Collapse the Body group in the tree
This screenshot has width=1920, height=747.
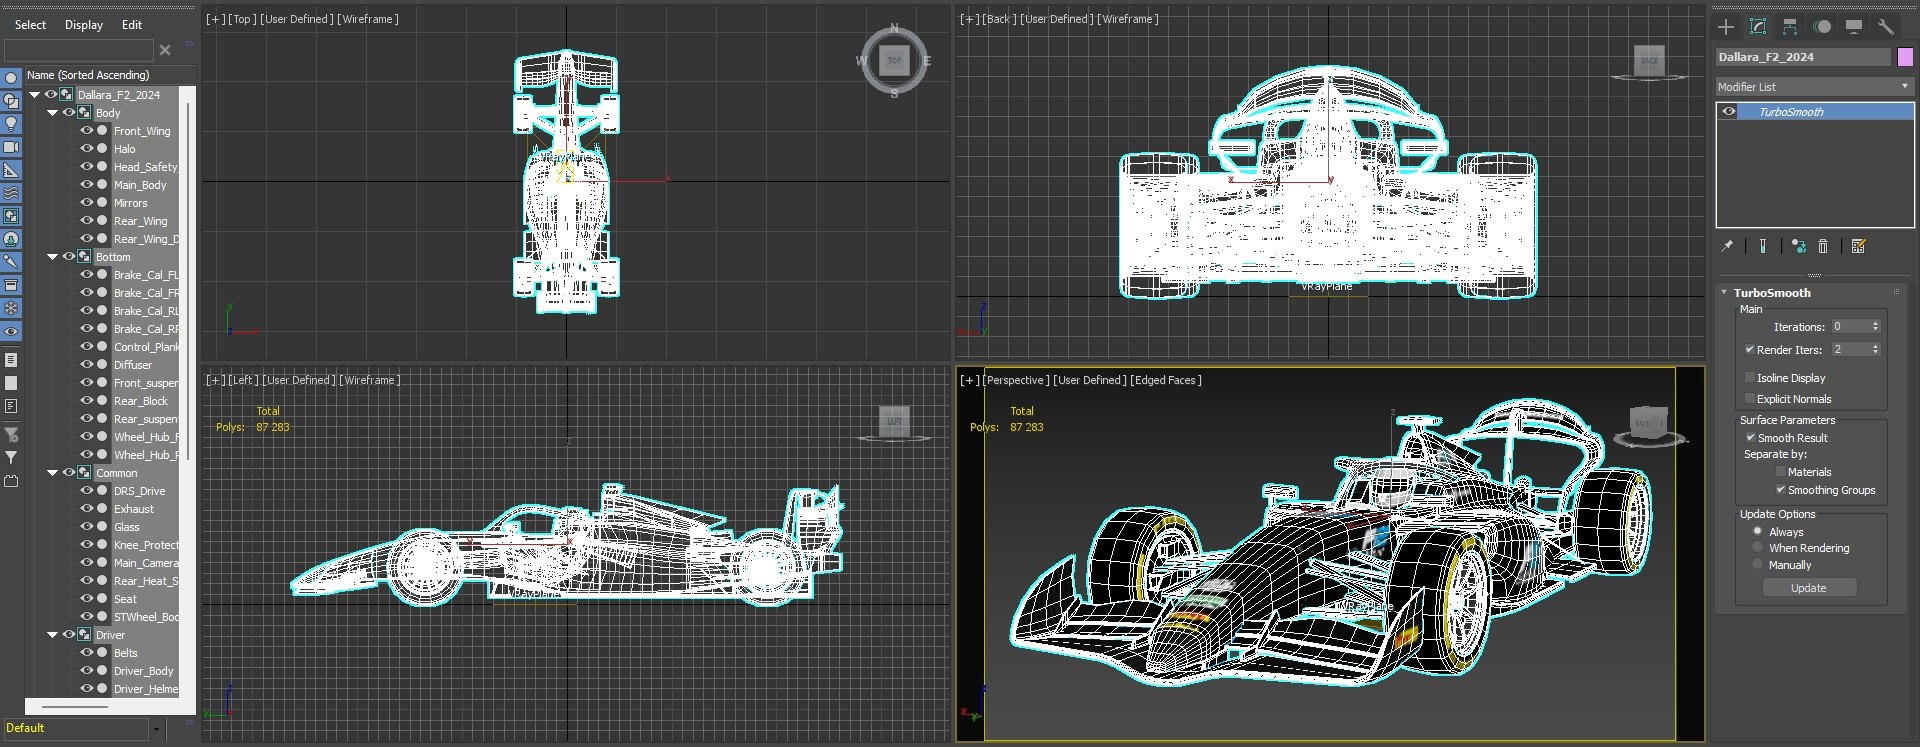click(53, 113)
